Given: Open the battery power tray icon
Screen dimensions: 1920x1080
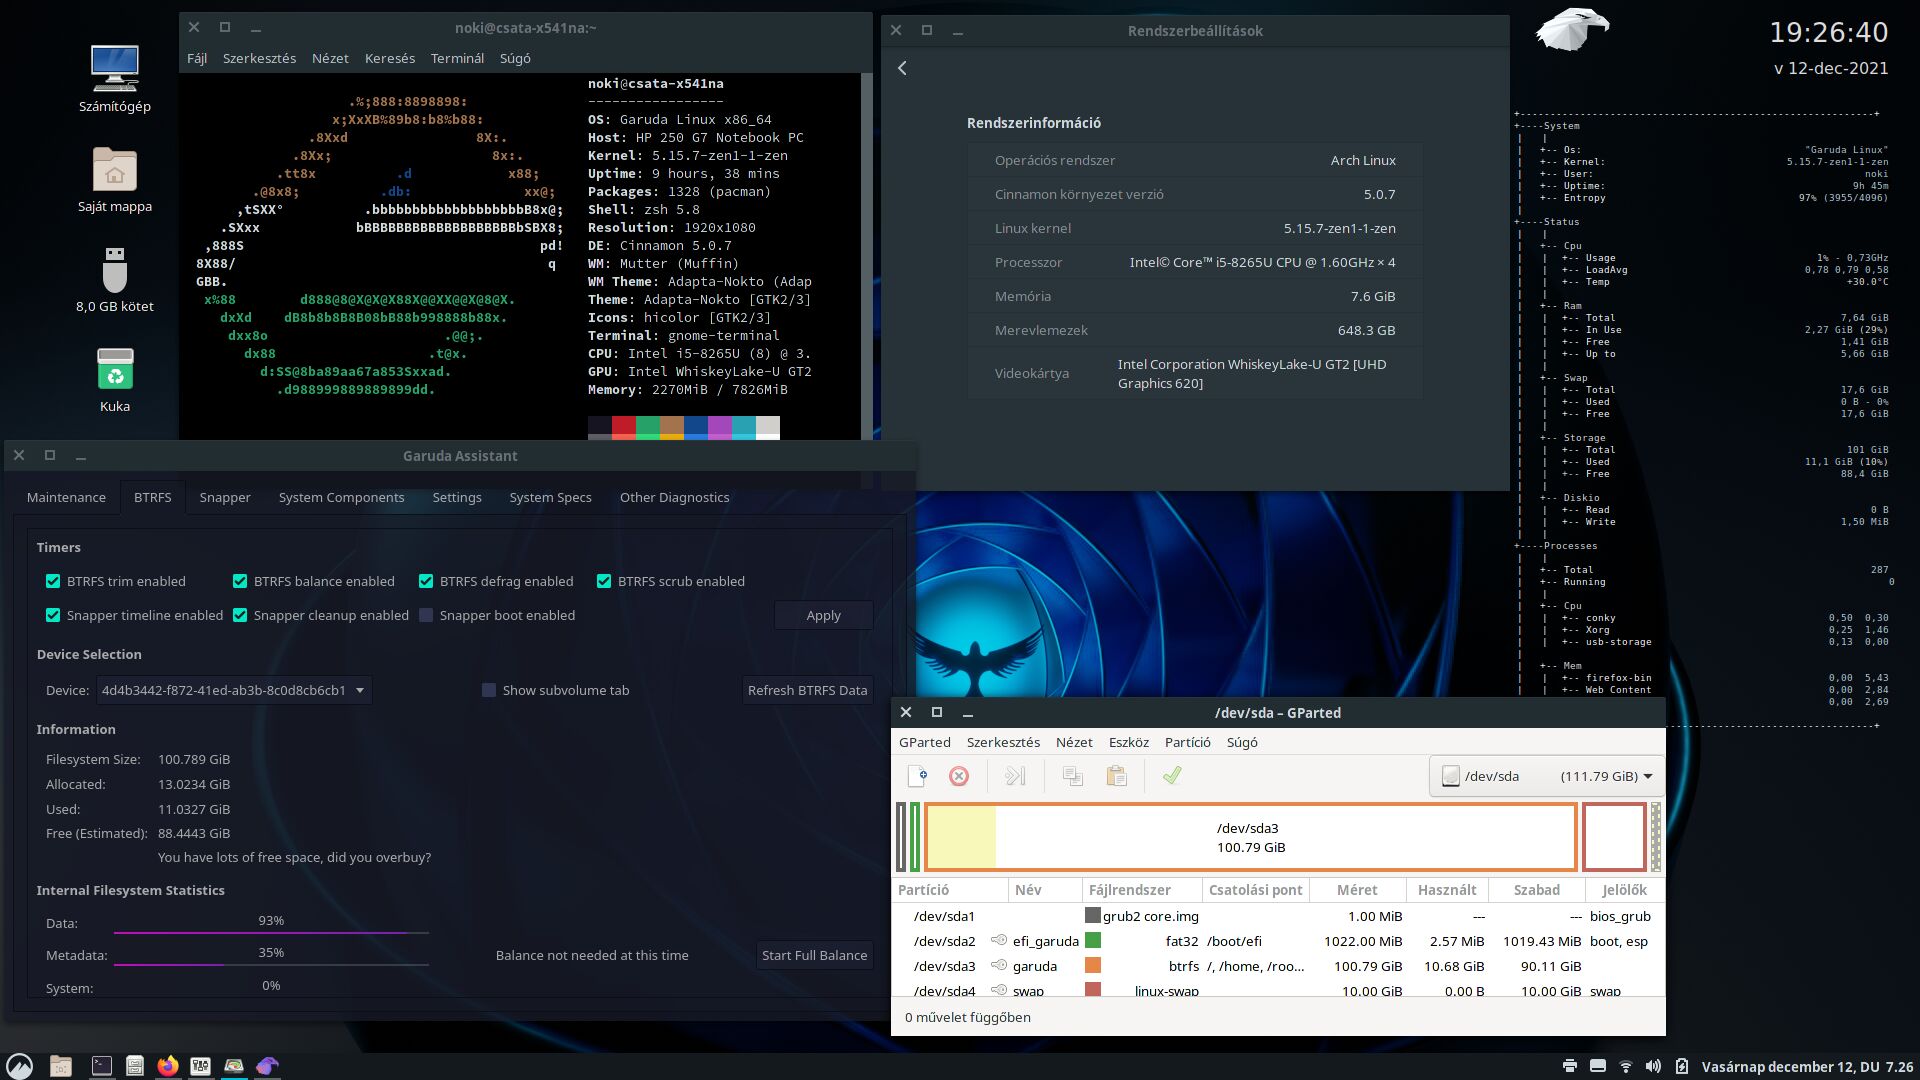Looking at the screenshot, I should point(1682,1066).
